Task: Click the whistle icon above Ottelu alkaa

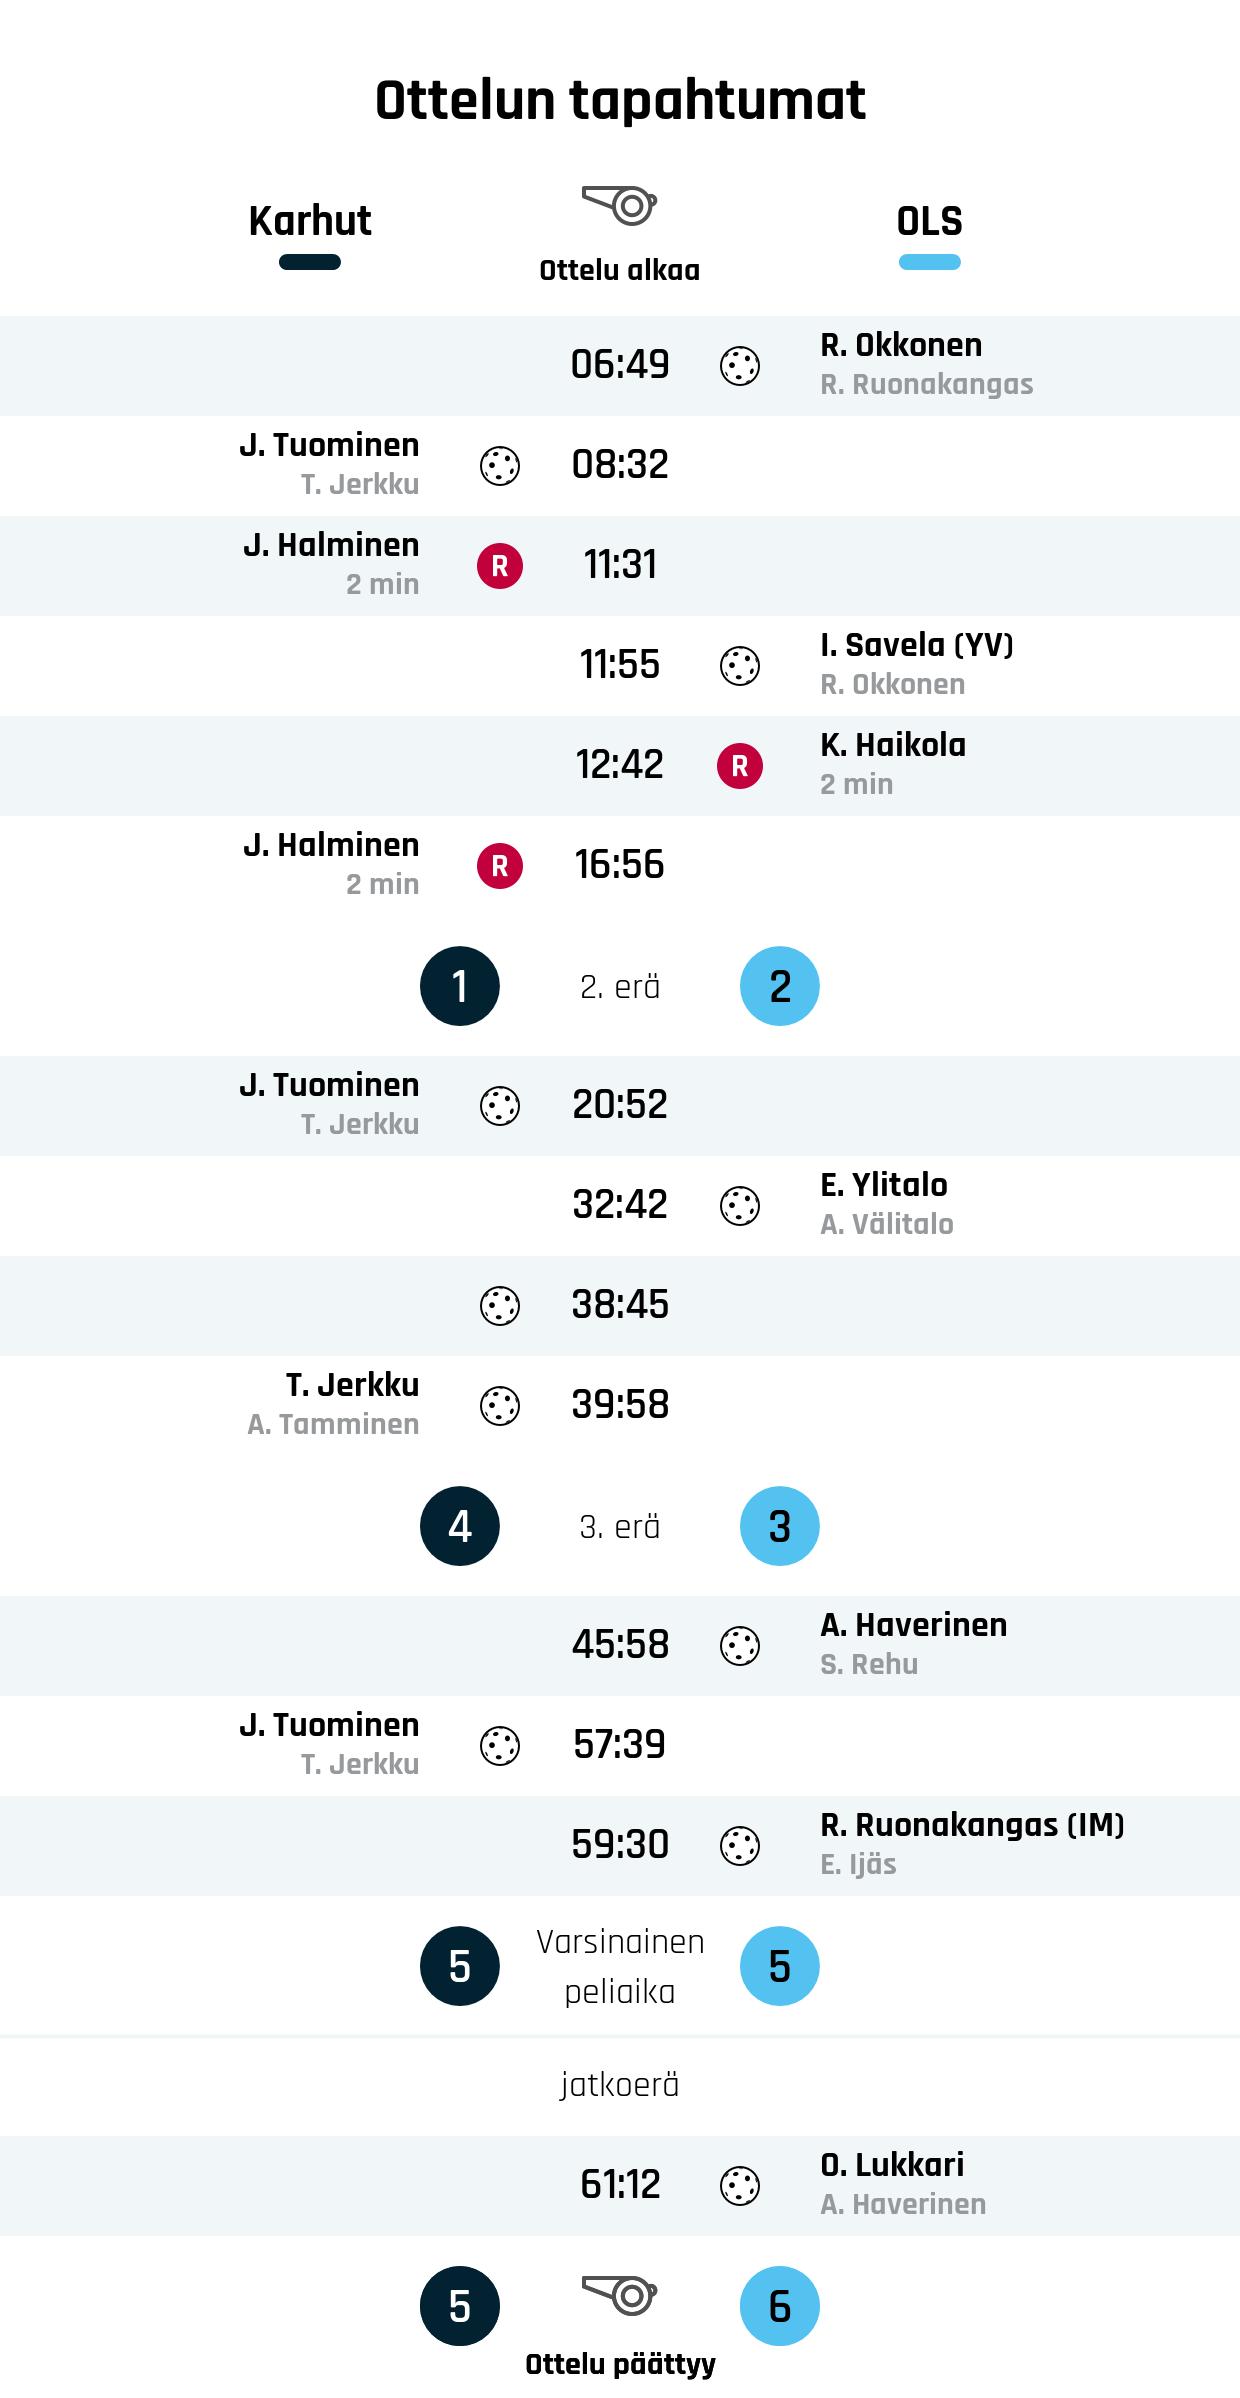Action: pyautogui.click(x=620, y=205)
